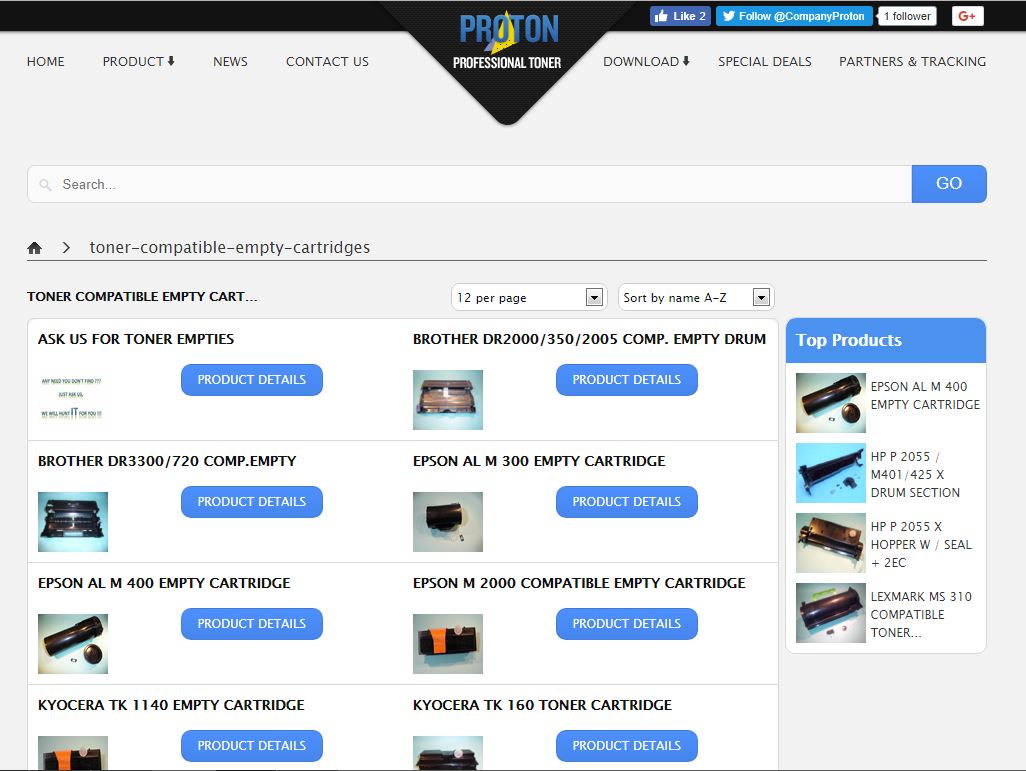Open Epson M 2000 Compatible Empty Cartridge title
Image resolution: width=1026 pixels, height=771 pixels.
579,583
